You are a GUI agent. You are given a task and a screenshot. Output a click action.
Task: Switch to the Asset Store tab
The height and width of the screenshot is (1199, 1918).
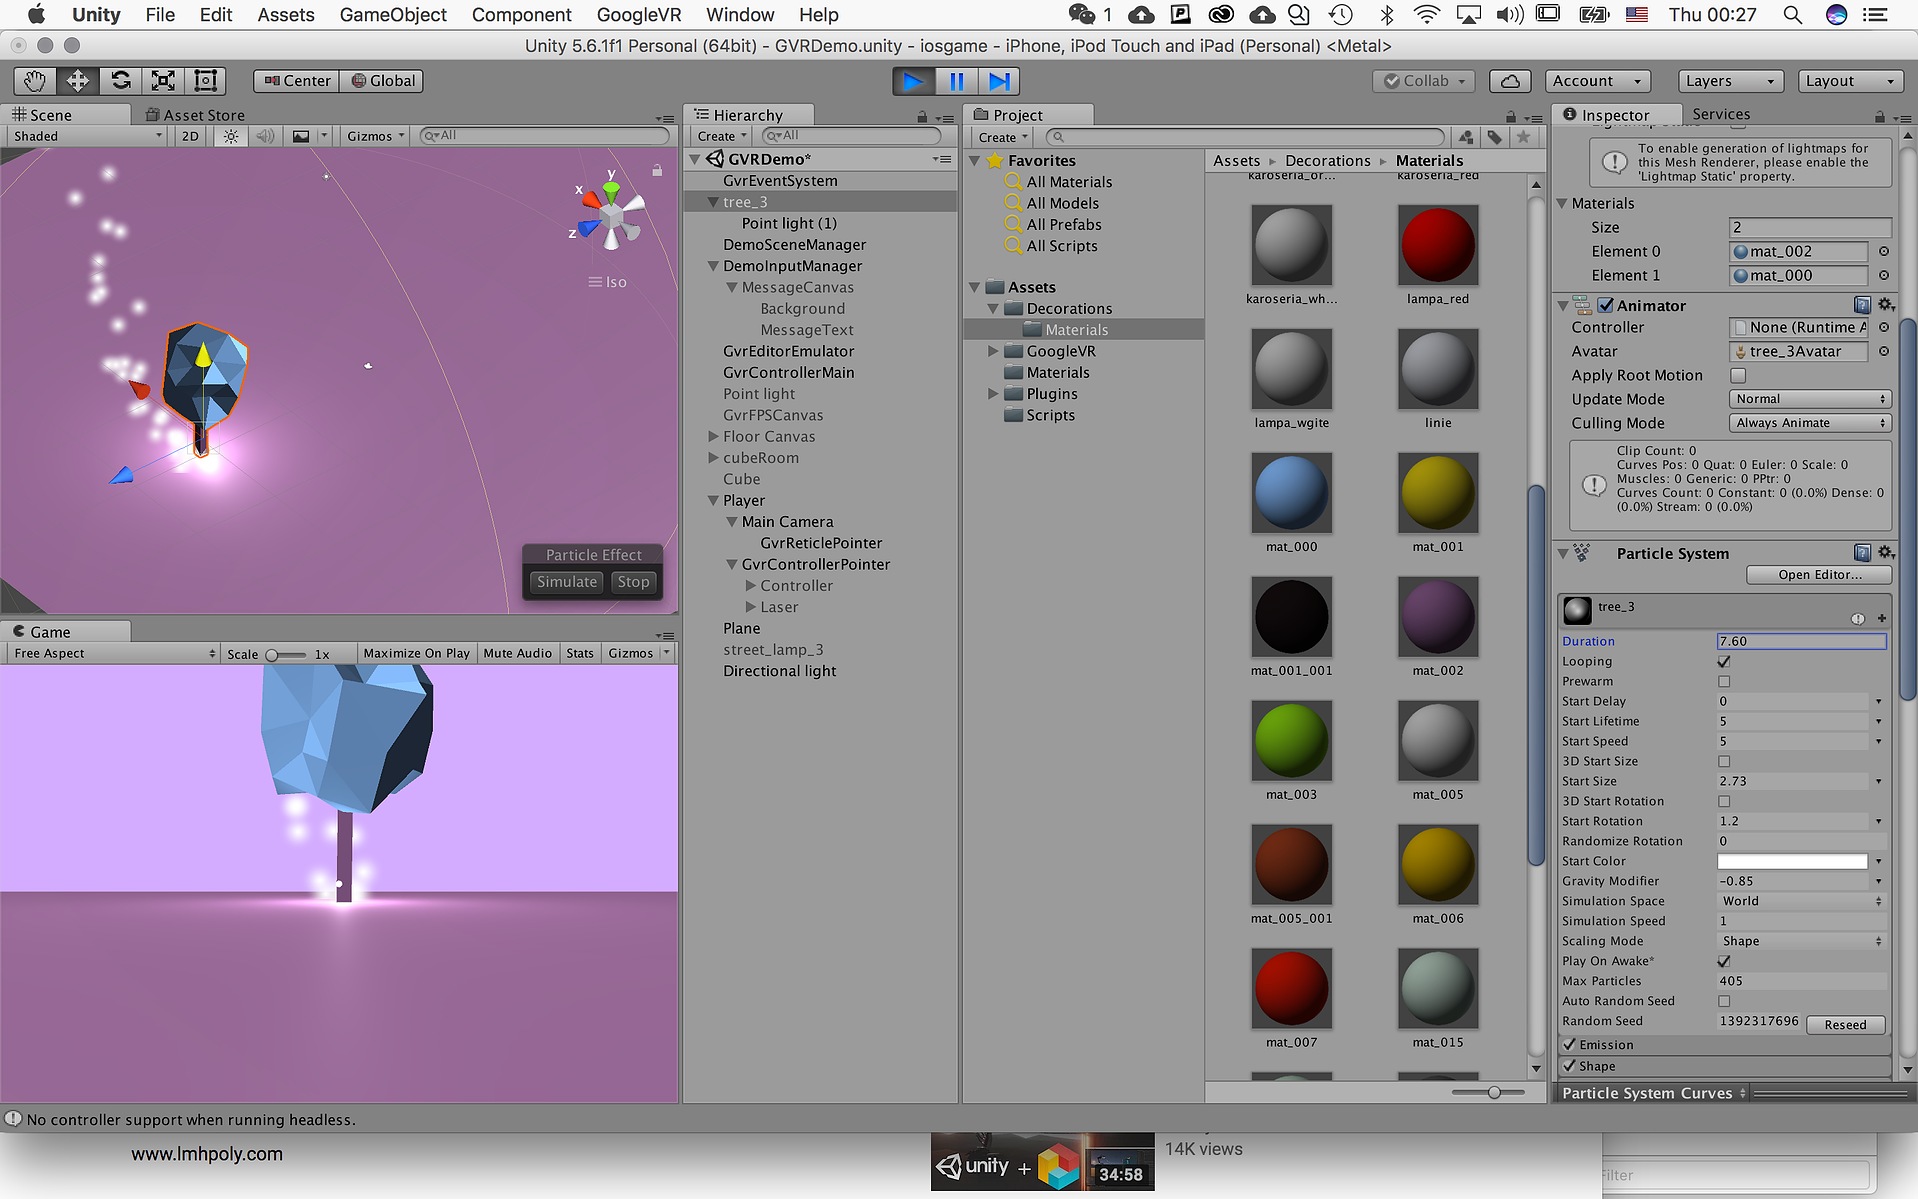196,115
